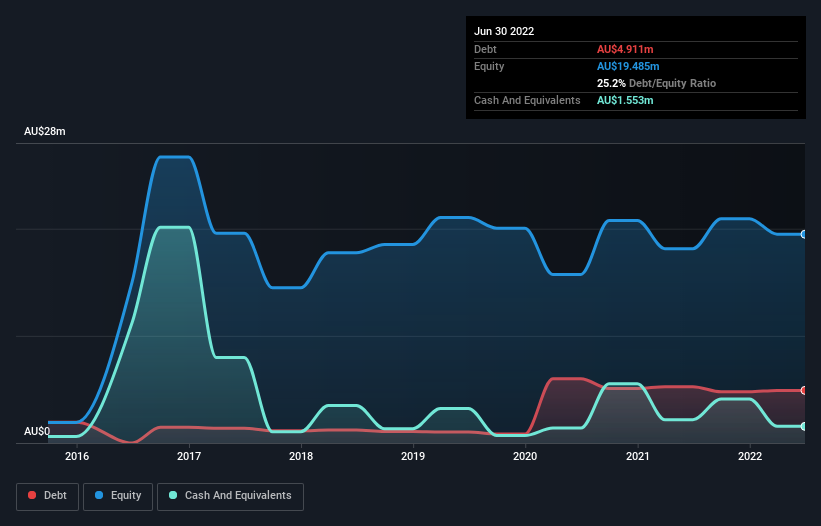This screenshot has height=526, width=821.
Task: Click the 2016 axis label
Action: [x=77, y=456]
